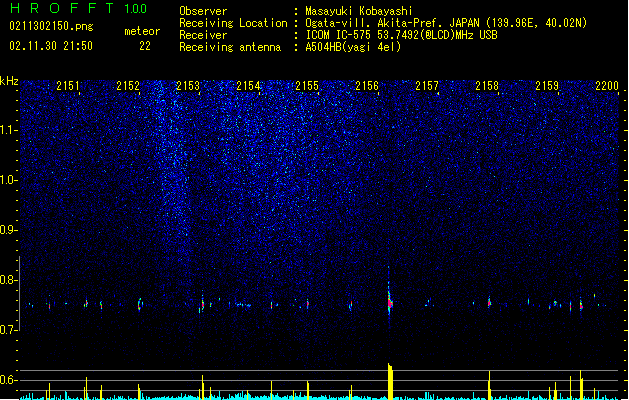
Task: Click antenna value A504HB(yagi 4el)
Action: 353,47
